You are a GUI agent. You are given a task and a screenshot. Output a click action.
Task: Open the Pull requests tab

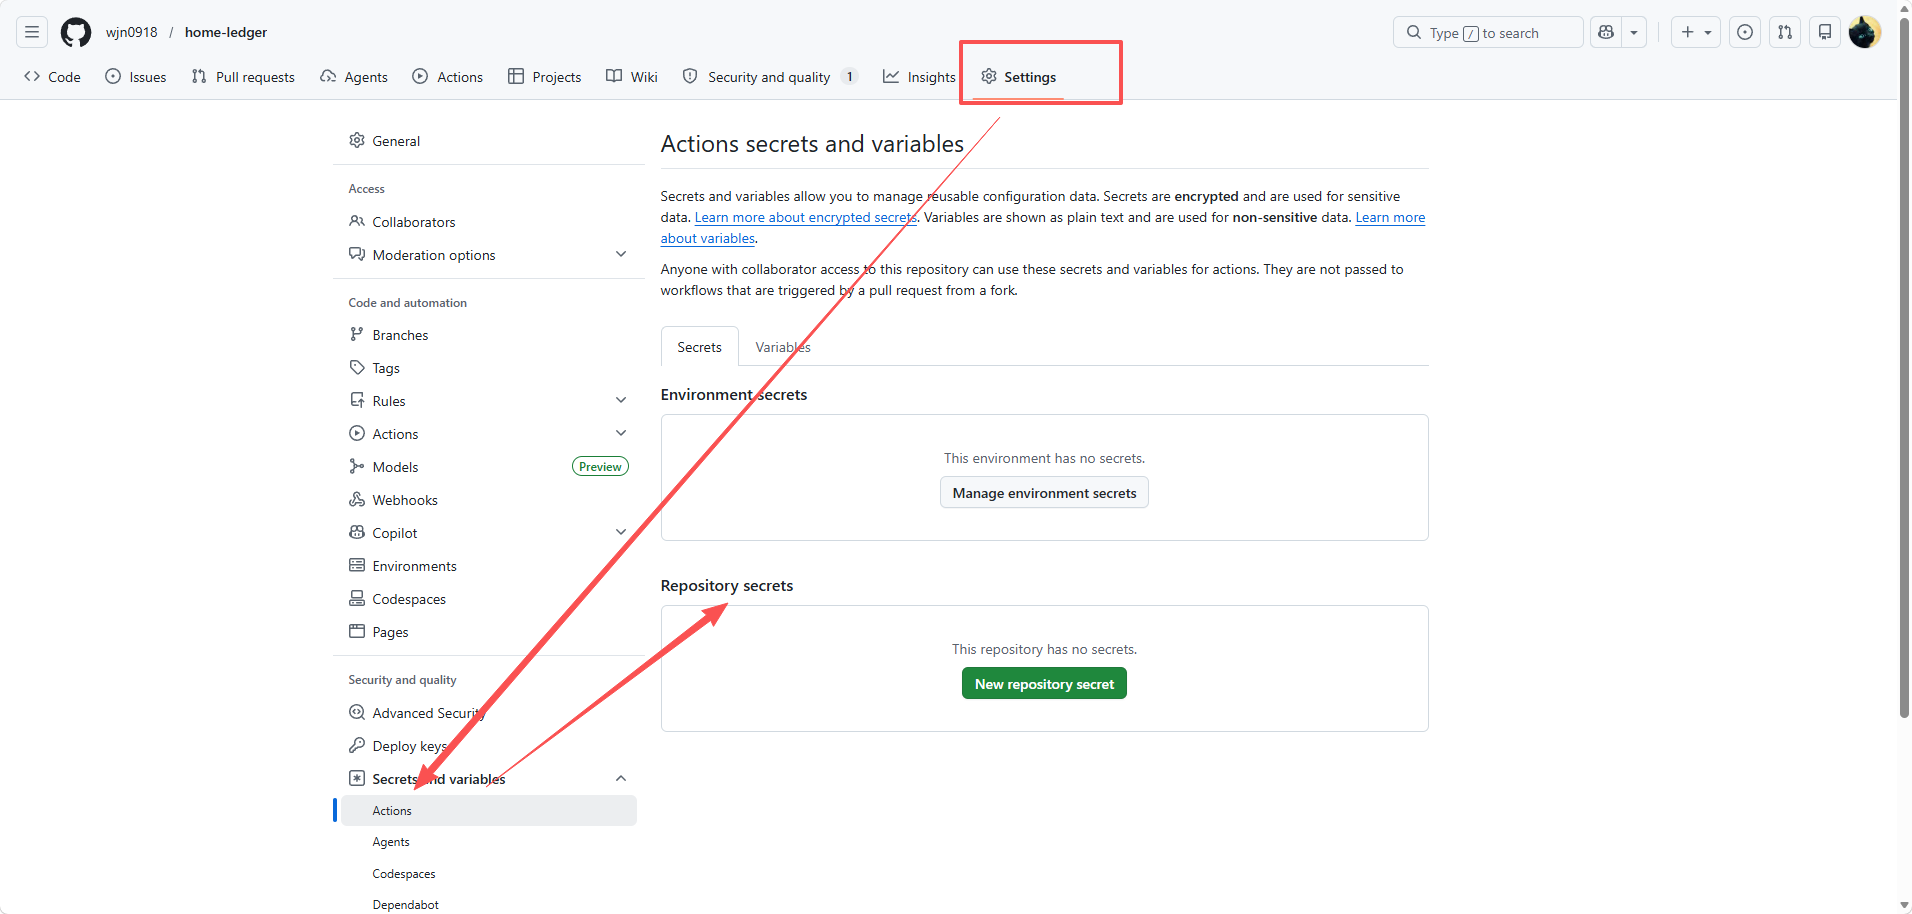tap(243, 77)
